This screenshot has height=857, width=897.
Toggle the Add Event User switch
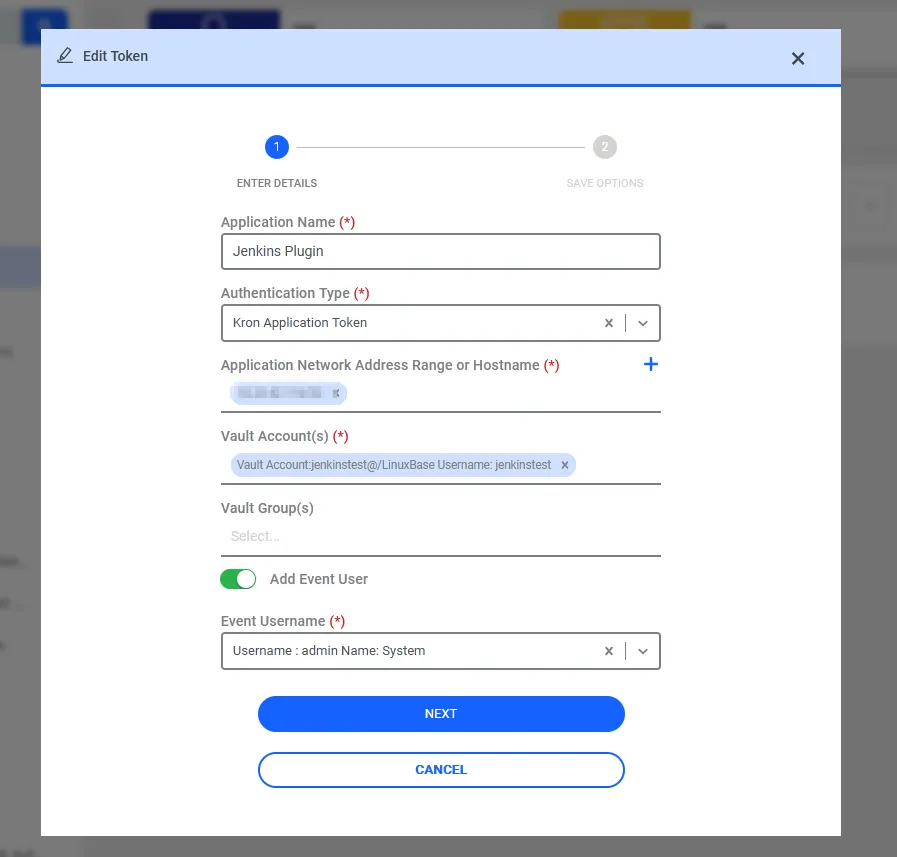click(238, 579)
